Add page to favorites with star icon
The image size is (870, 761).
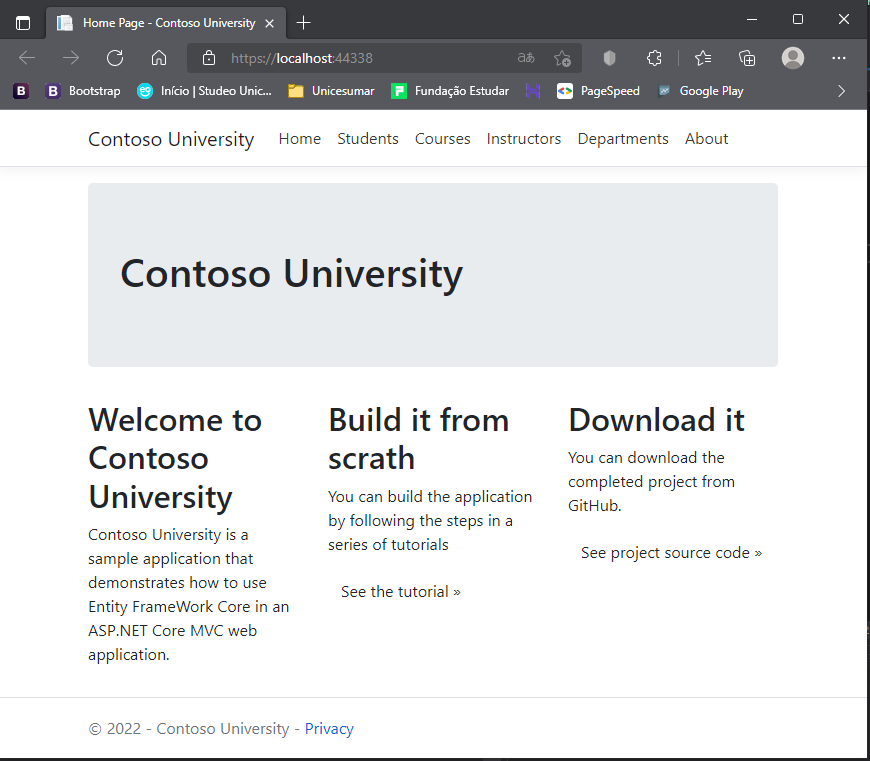(562, 58)
